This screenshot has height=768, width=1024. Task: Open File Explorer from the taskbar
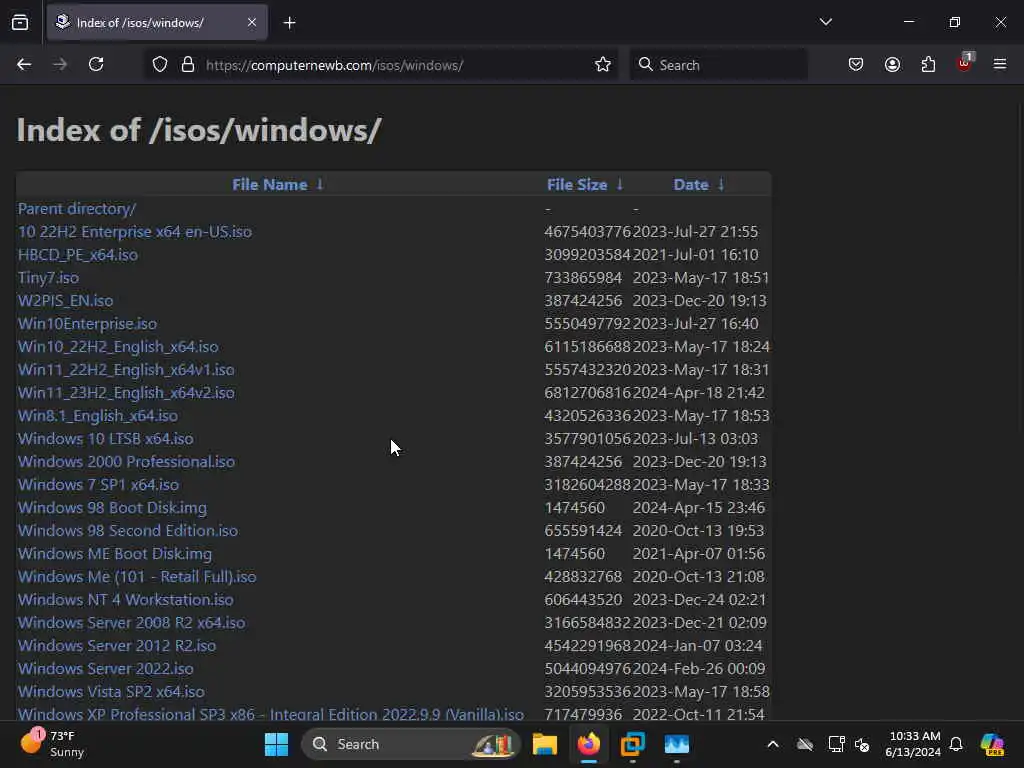(x=545, y=744)
